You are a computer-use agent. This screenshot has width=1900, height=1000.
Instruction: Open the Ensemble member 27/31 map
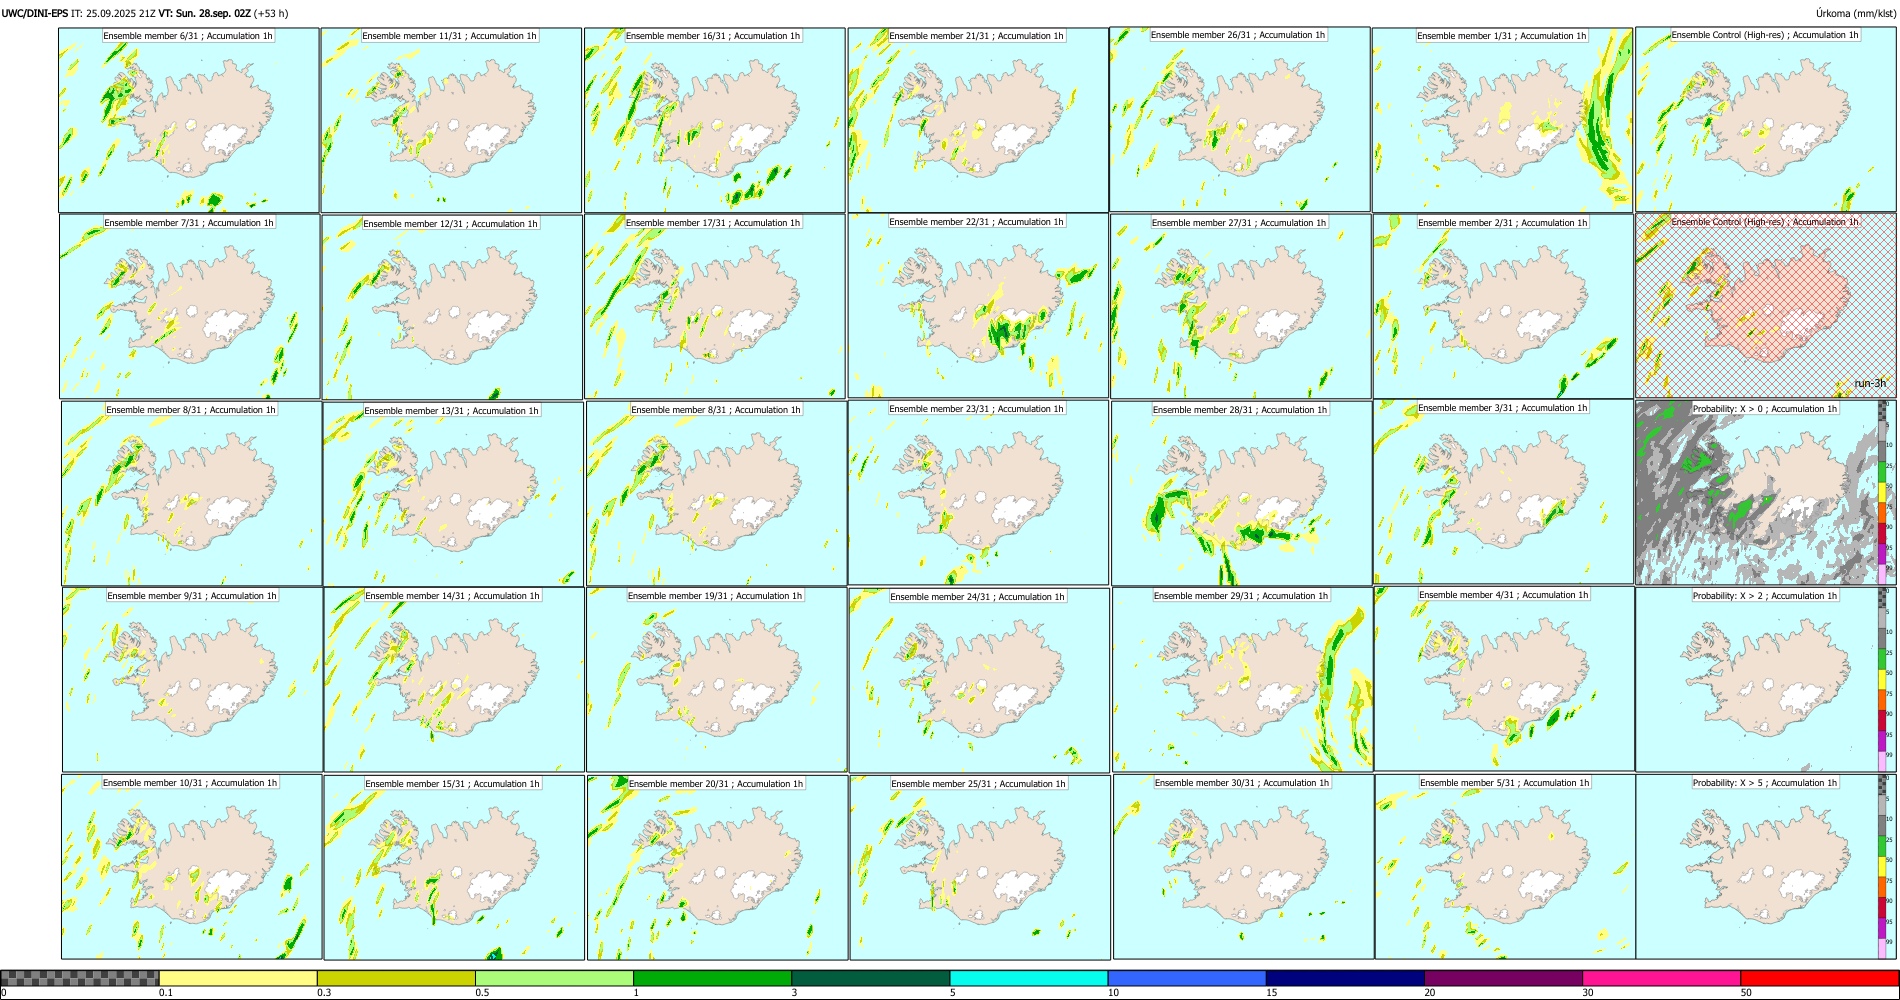pos(1241,307)
